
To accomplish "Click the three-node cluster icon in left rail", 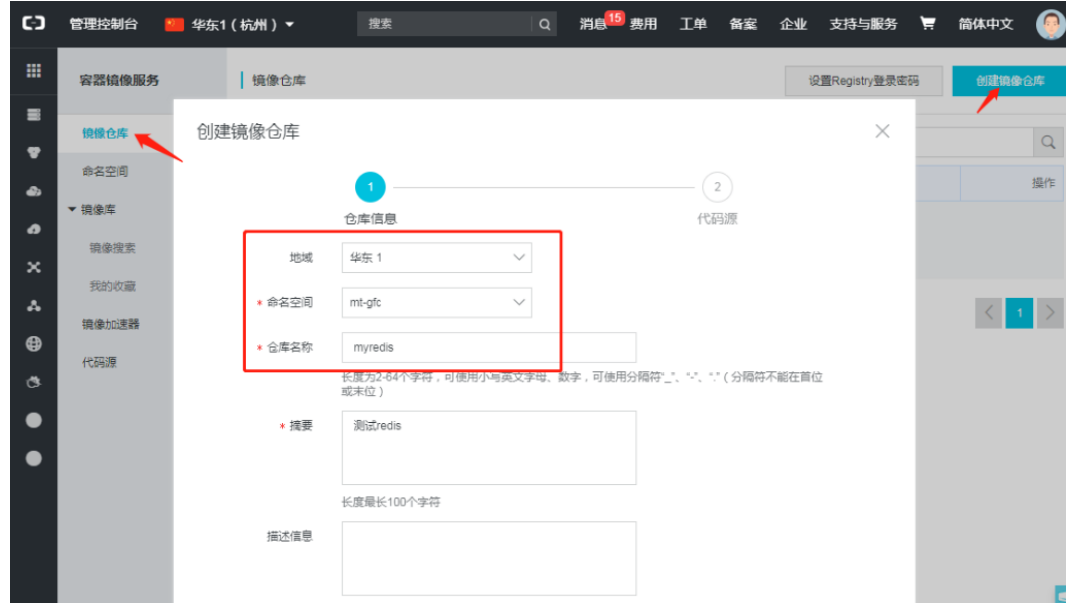I will click(33, 306).
